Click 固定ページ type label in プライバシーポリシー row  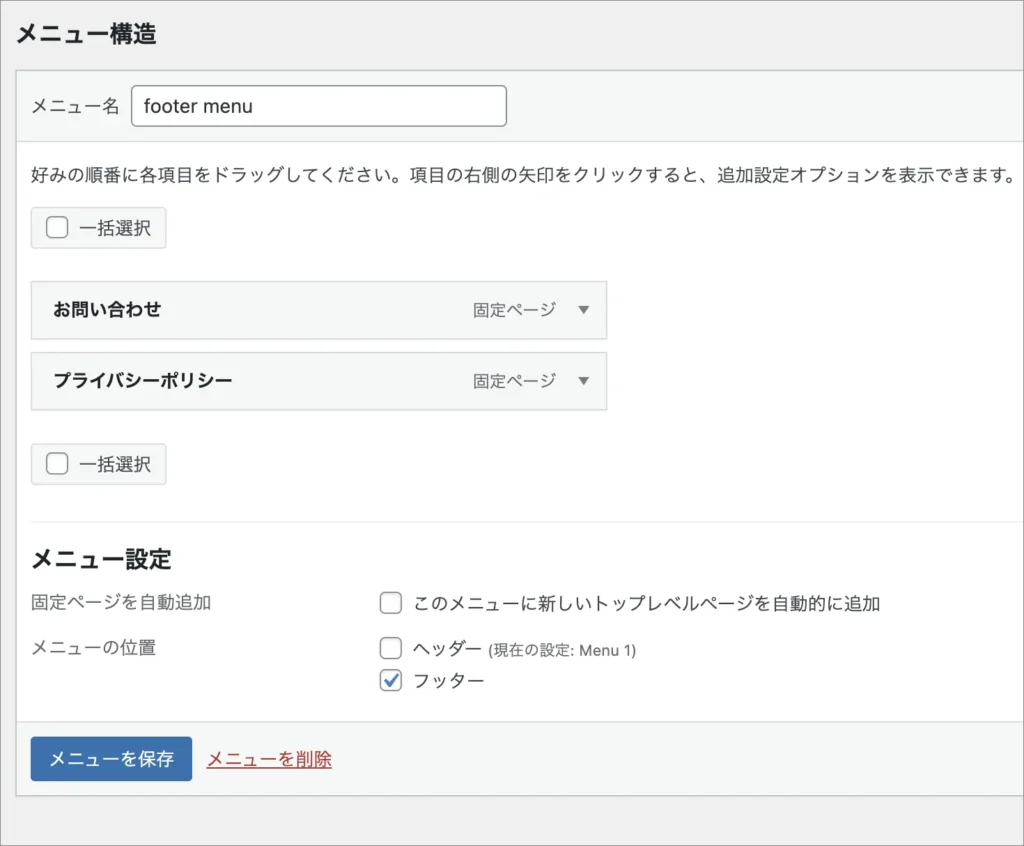click(514, 381)
